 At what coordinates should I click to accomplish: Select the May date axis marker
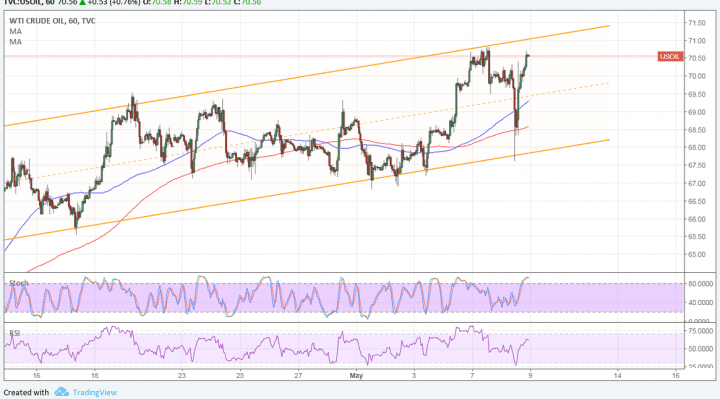356,376
